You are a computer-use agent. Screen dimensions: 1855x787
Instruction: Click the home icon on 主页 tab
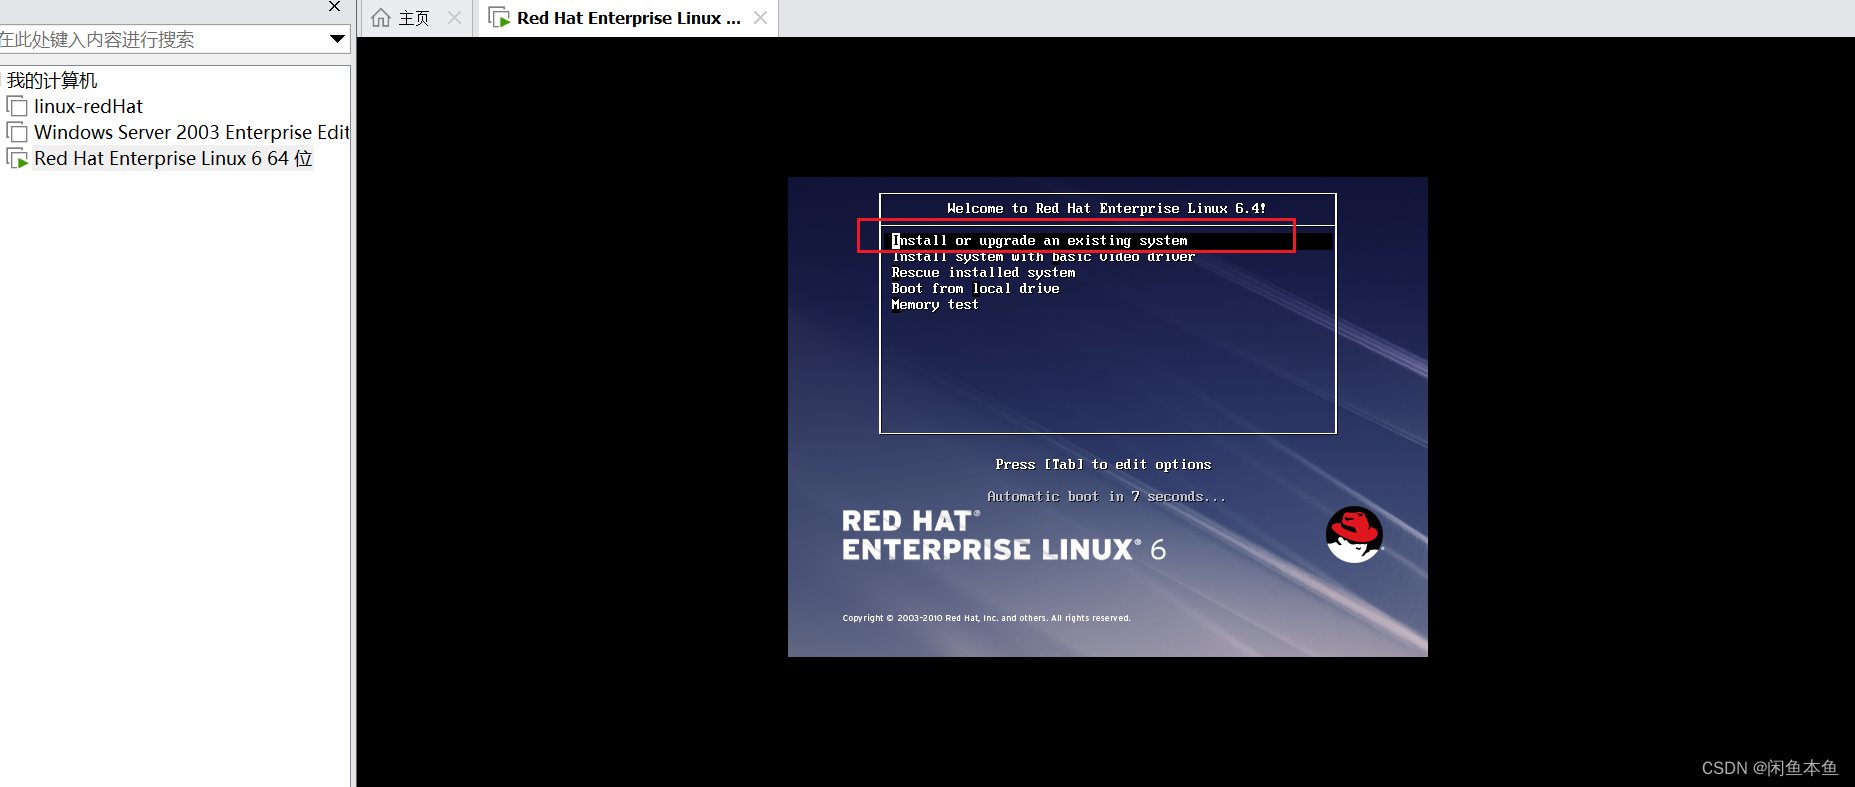point(381,18)
